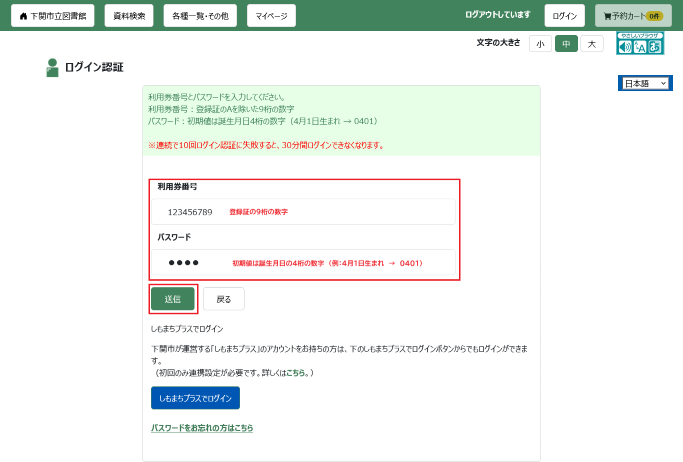The width and height of the screenshot is (683, 462).
Task: Set text size to 大
Action: (x=592, y=44)
